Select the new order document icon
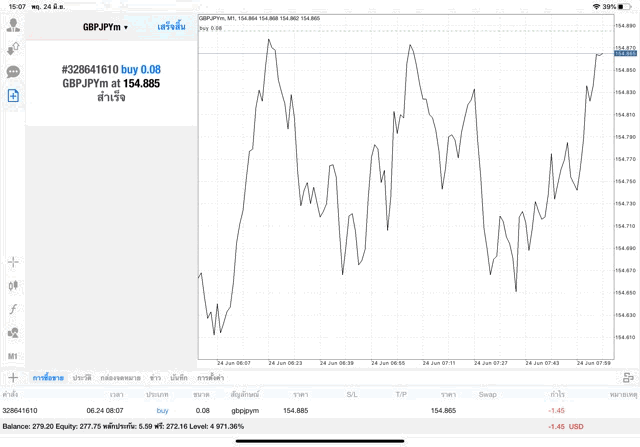Viewport: 640px width, 447px height. 13,96
